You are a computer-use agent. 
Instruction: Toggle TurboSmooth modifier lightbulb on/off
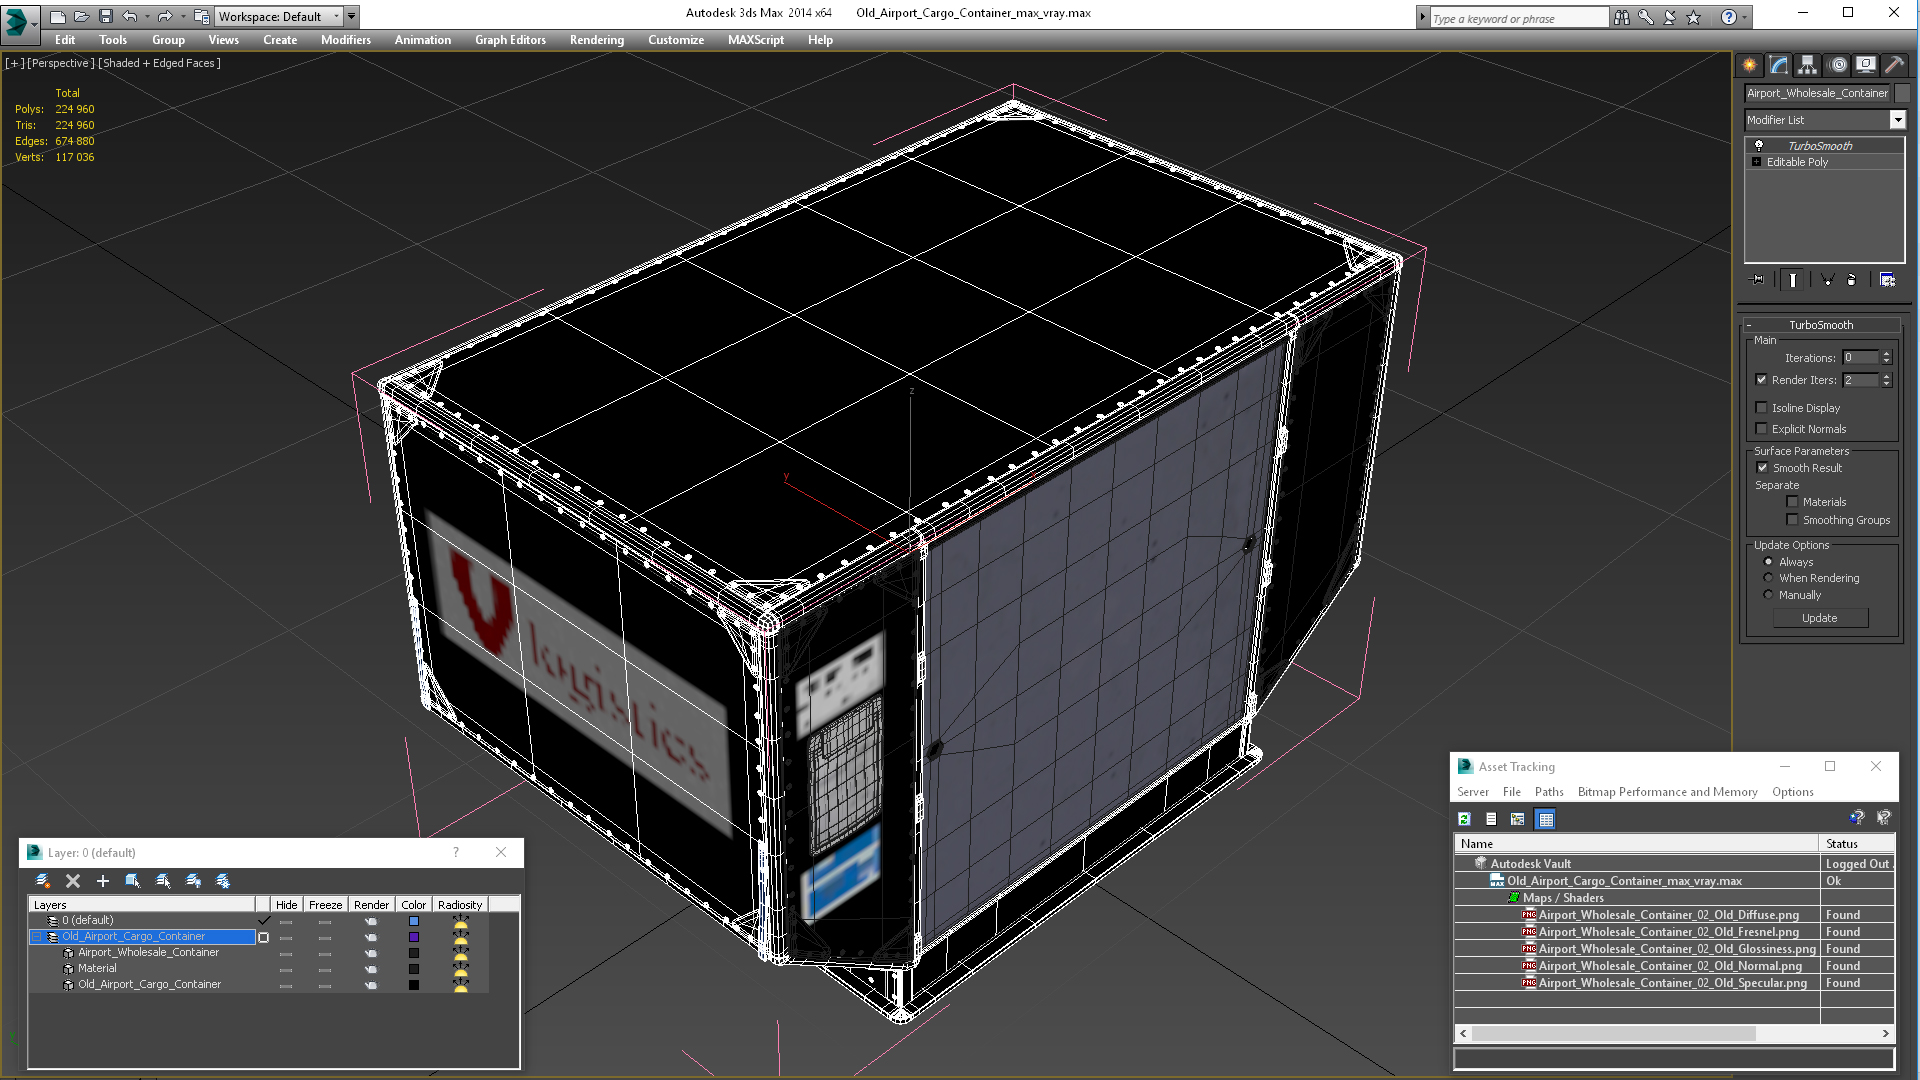point(1759,146)
